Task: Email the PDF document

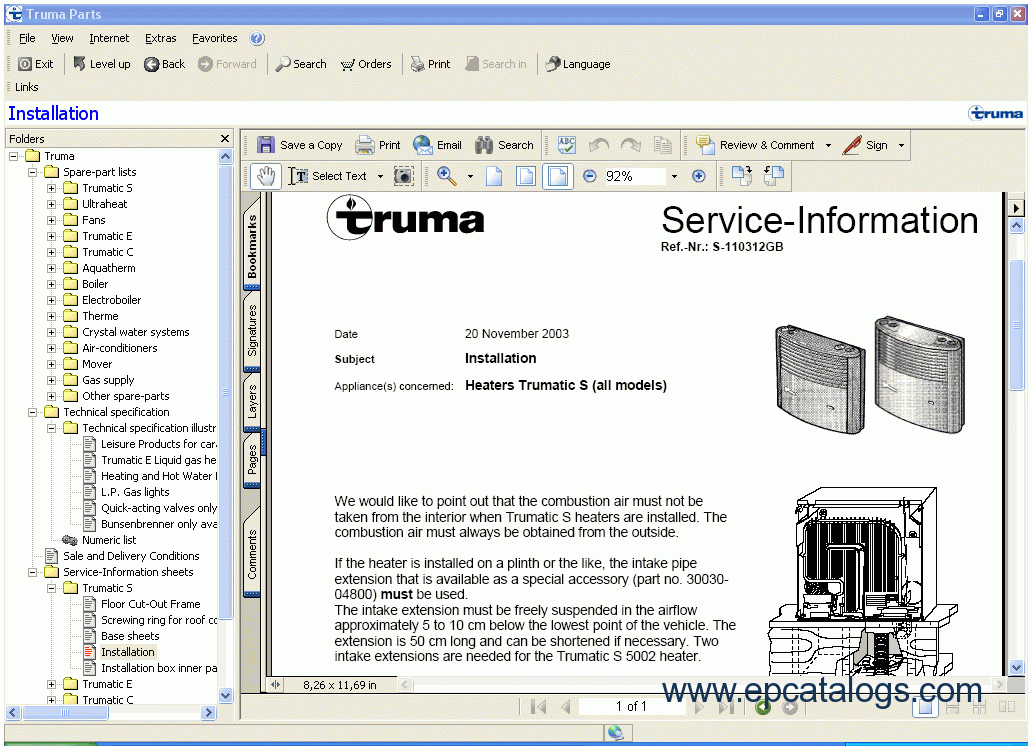Action: tap(438, 145)
